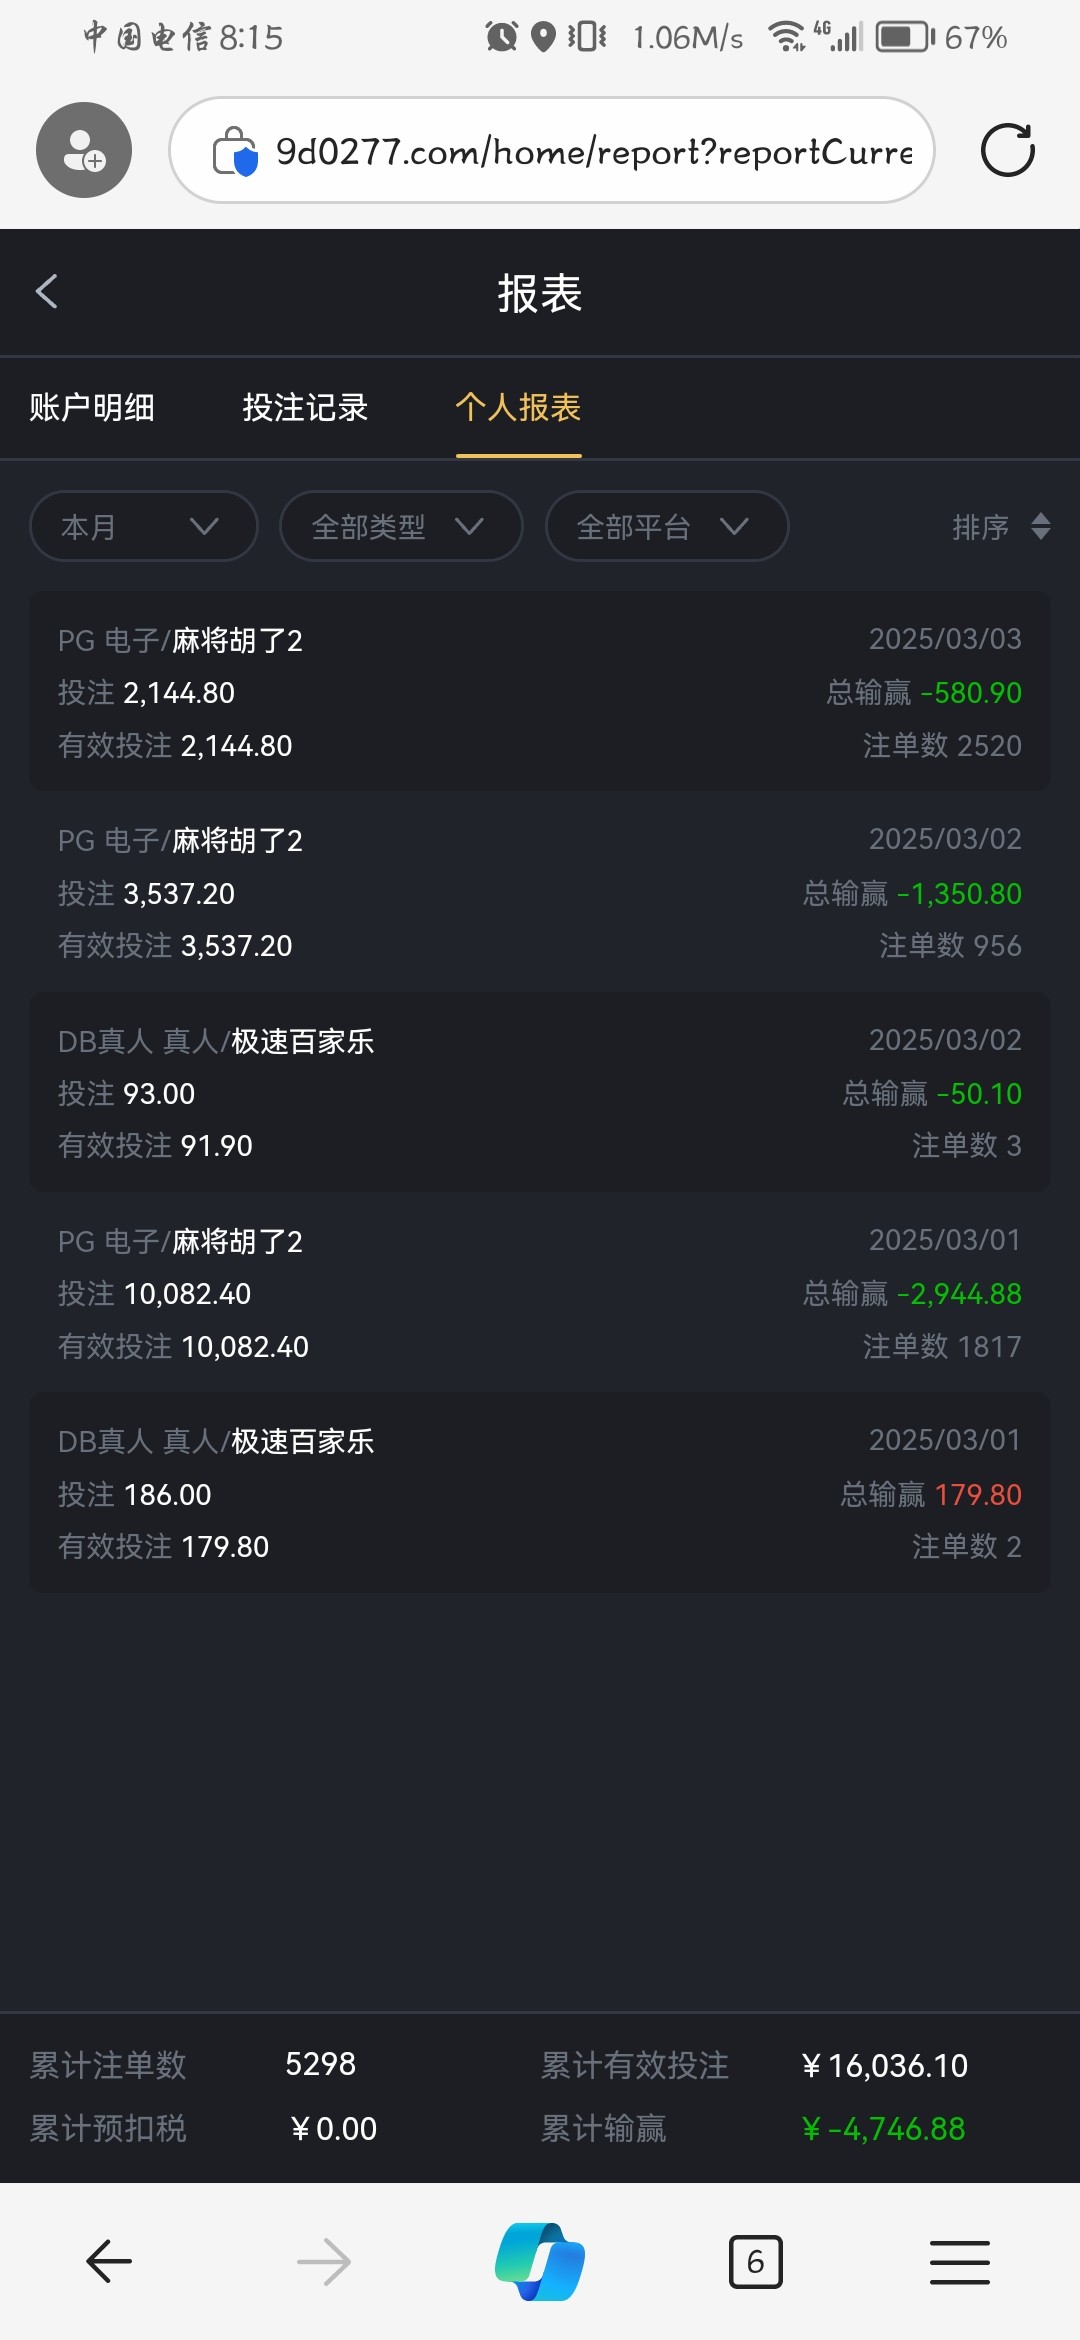
Task: Expand the 全部平台 platform dropdown
Action: point(666,526)
